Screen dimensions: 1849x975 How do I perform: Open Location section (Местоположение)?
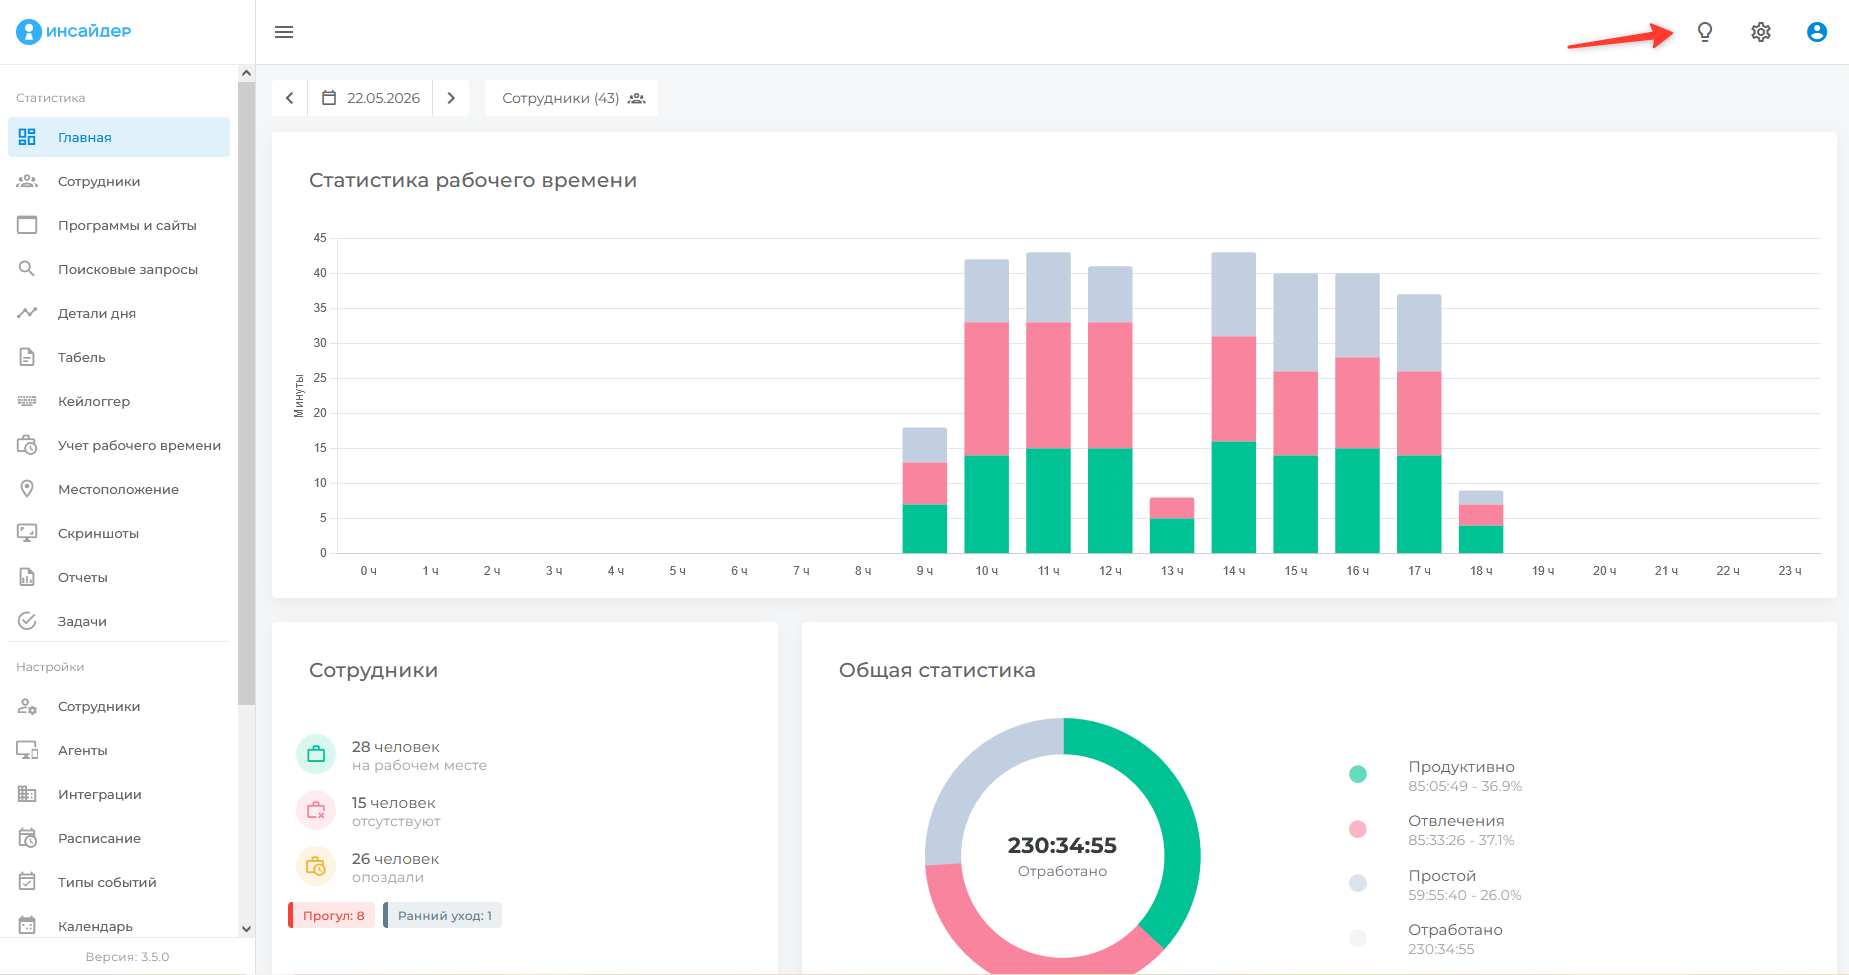click(x=119, y=489)
